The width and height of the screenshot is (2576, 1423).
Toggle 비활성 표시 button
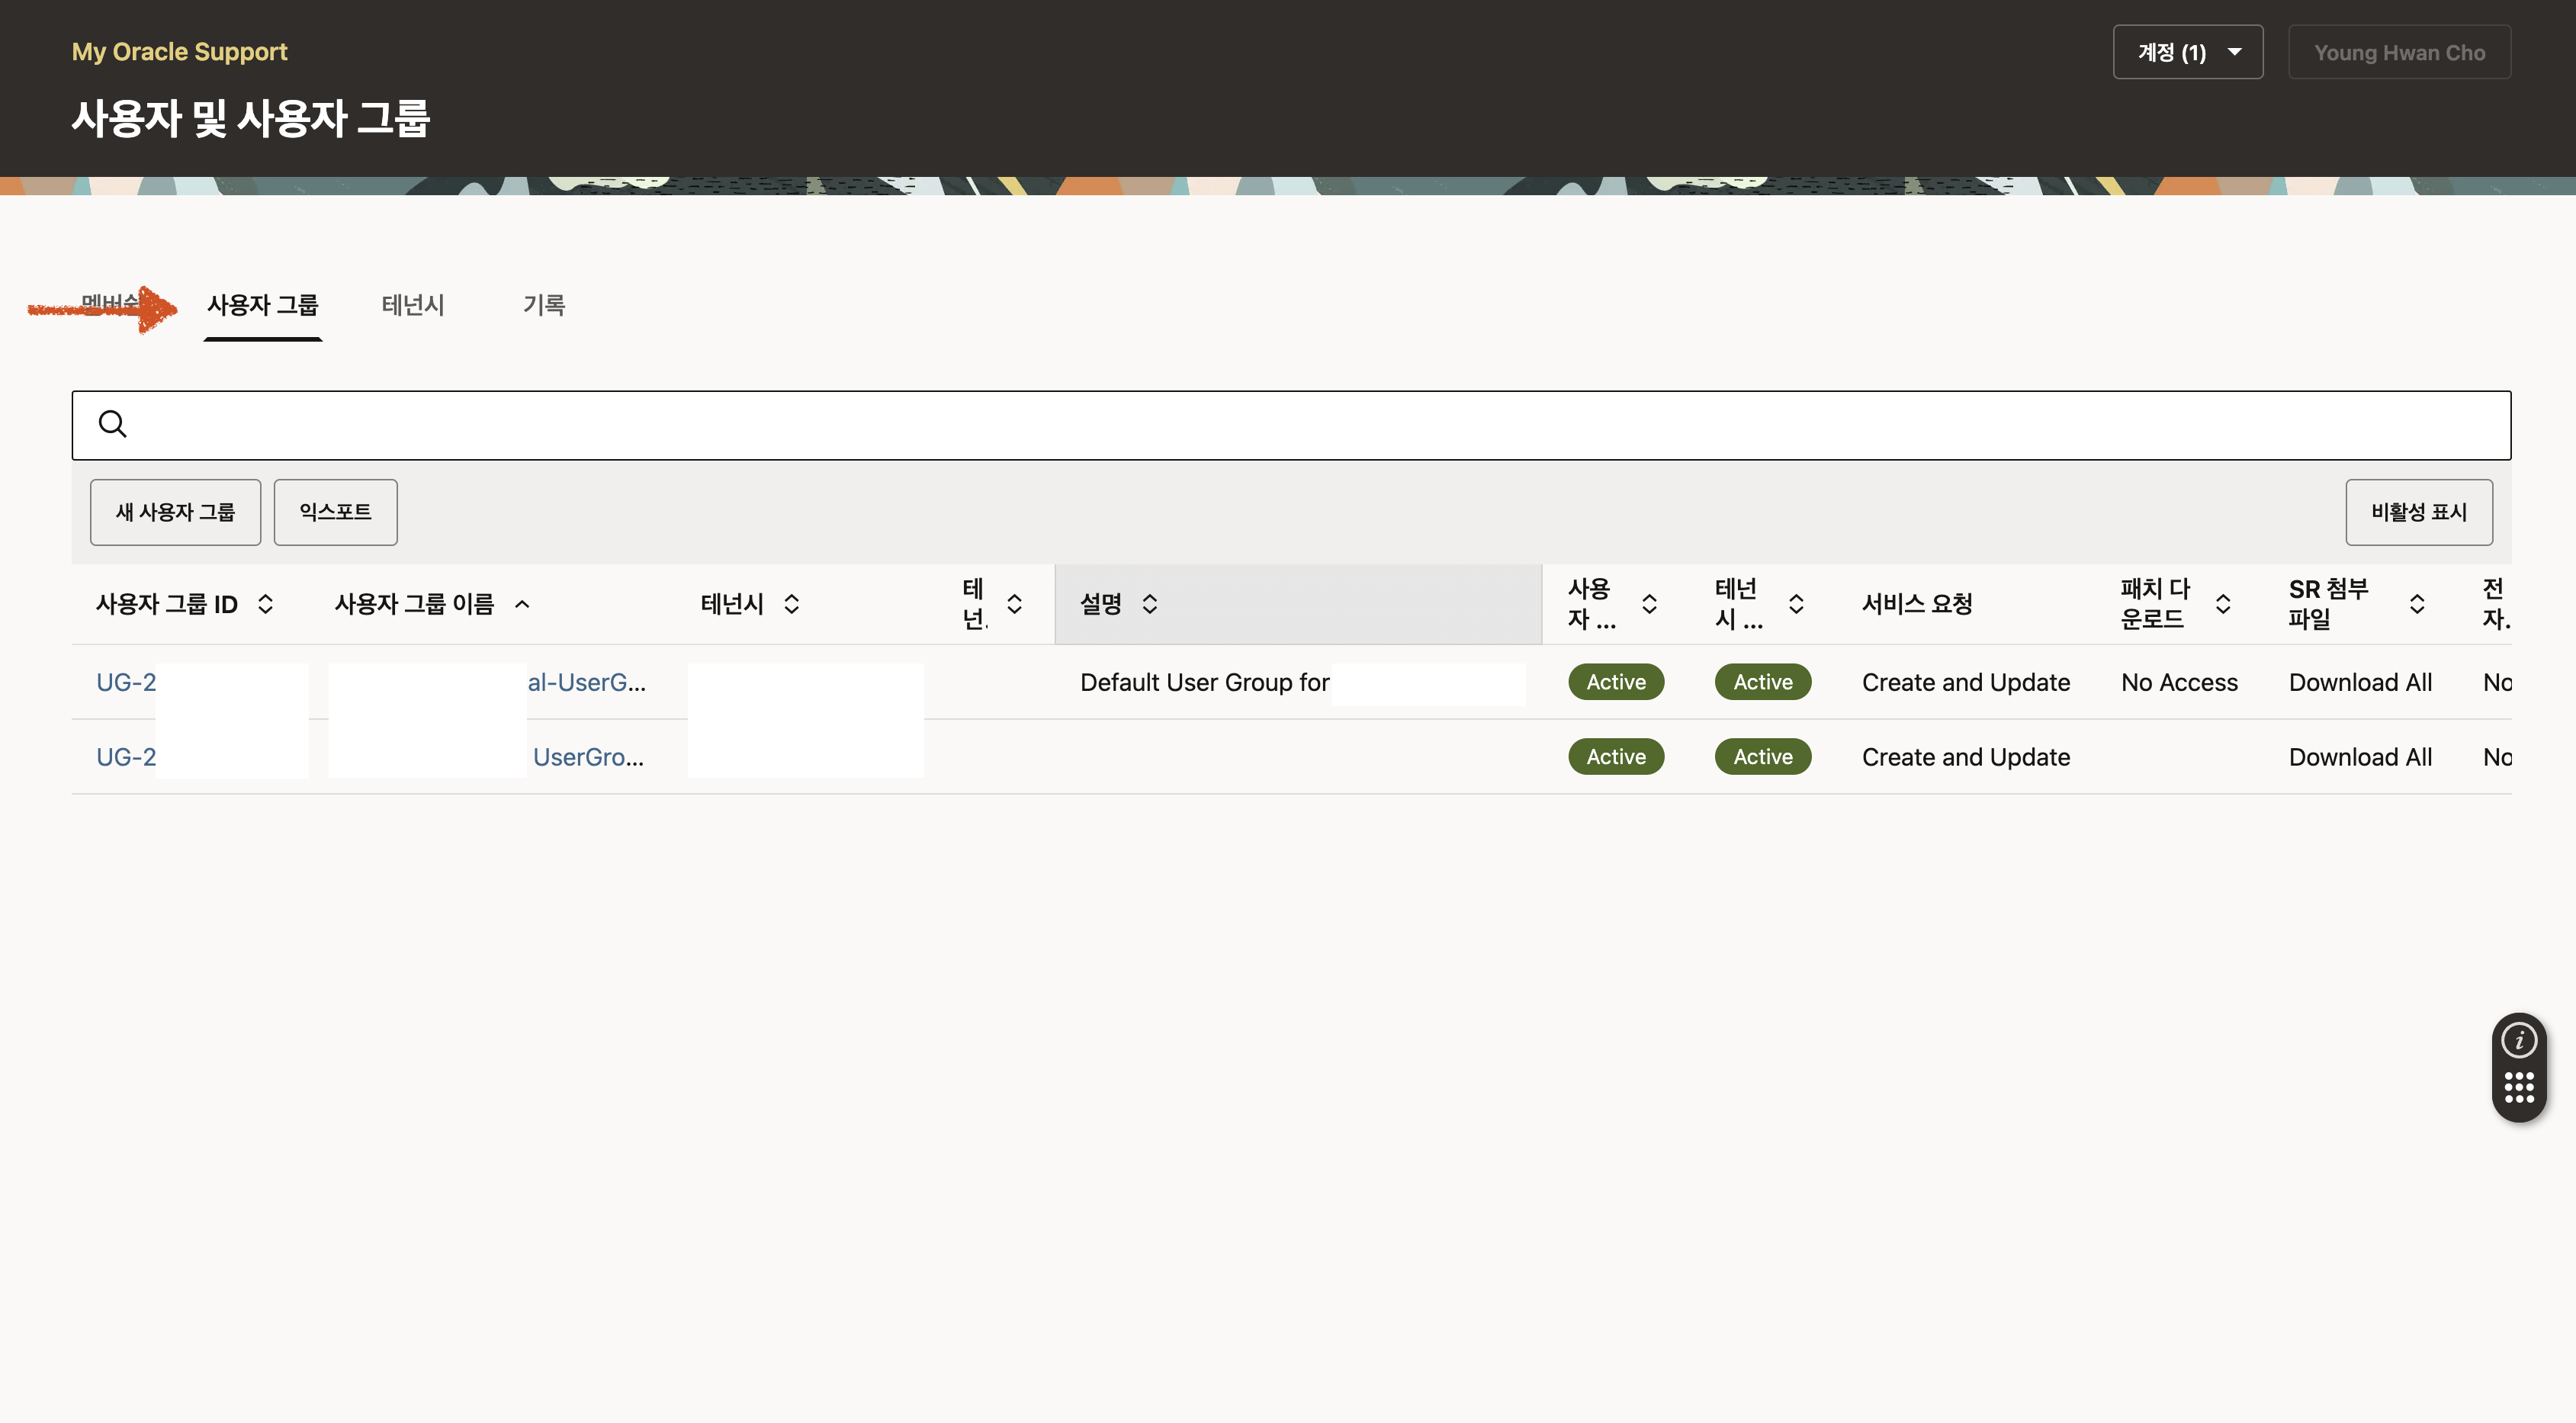coord(2418,512)
